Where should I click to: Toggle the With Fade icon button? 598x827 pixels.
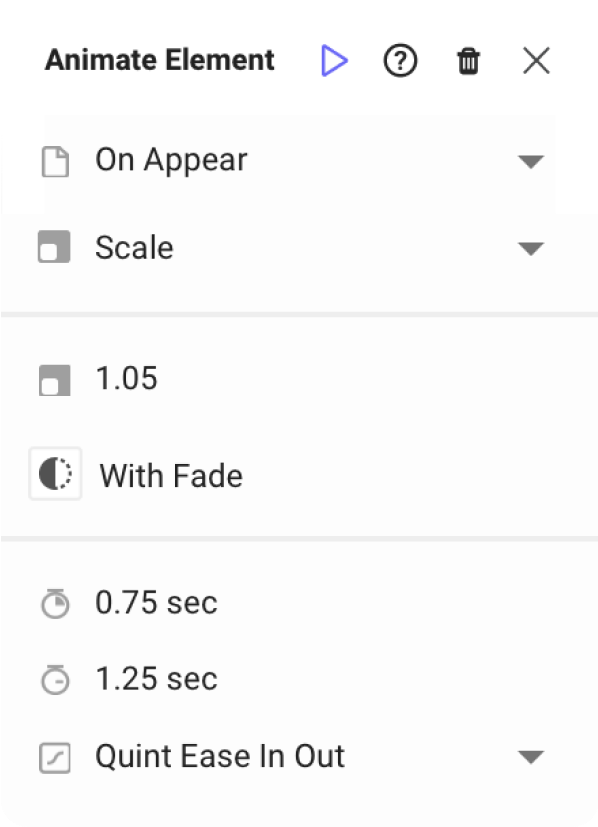(55, 473)
